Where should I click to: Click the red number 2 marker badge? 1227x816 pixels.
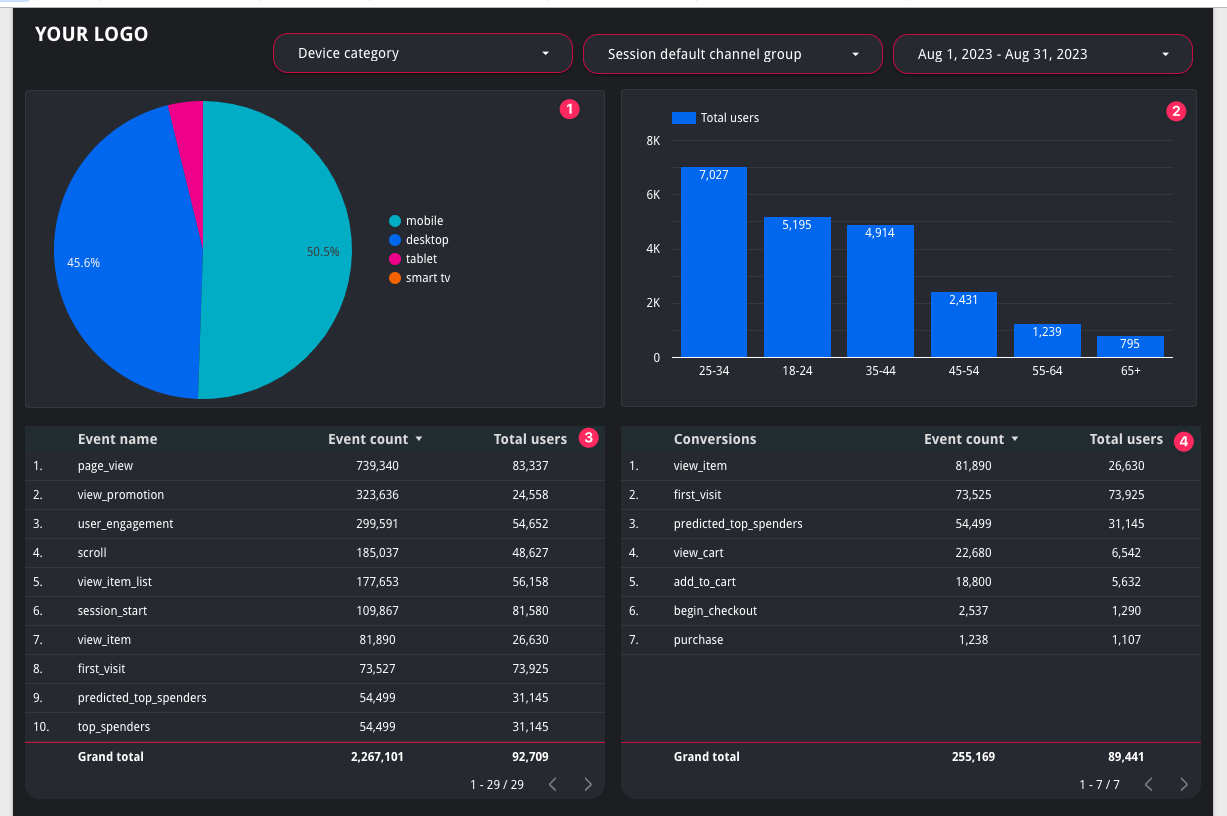click(x=1177, y=111)
